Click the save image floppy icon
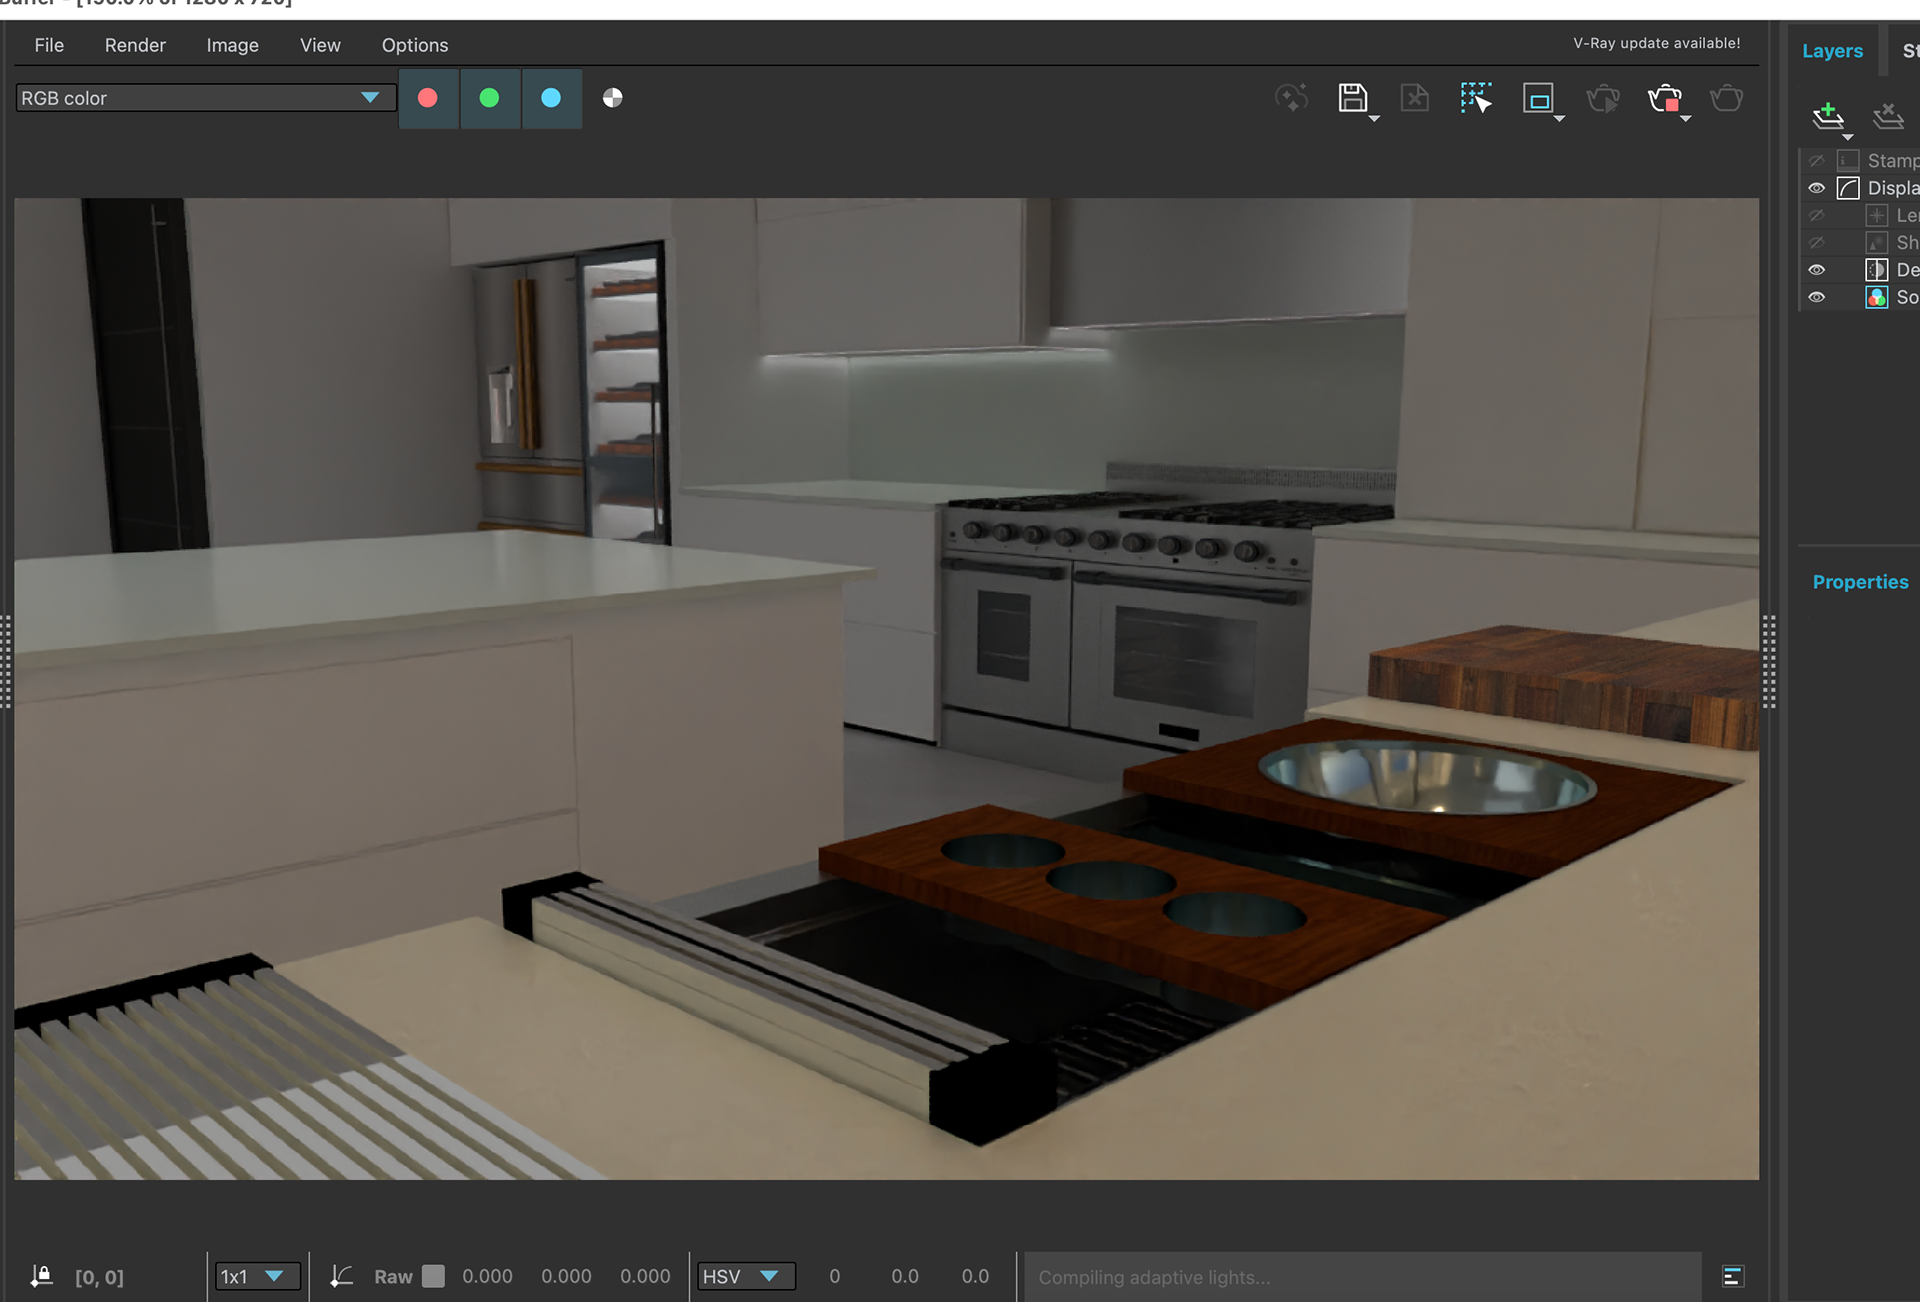The width and height of the screenshot is (1920, 1302). [x=1353, y=98]
